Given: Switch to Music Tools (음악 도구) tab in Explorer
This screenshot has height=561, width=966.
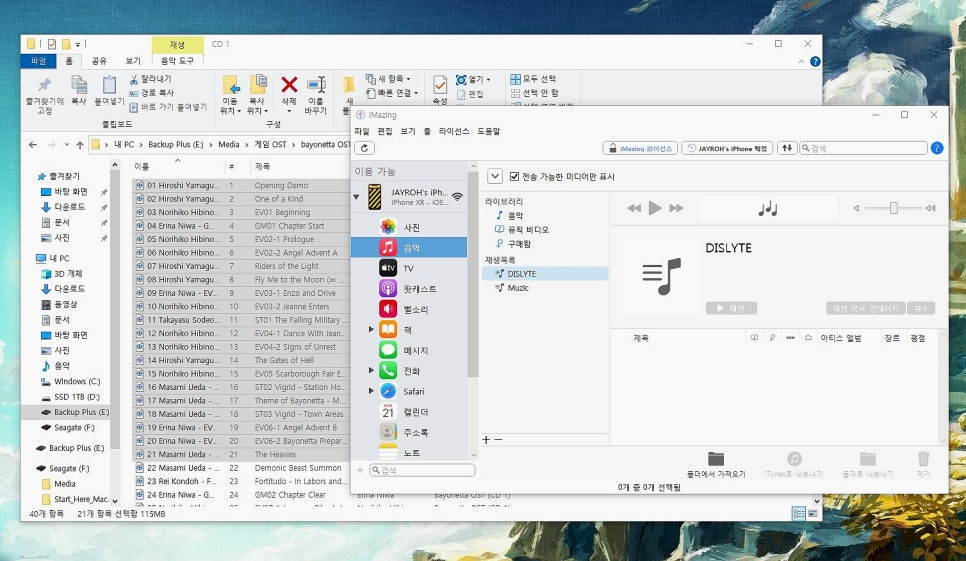Looking at the screenshot, I should (177, 60).
